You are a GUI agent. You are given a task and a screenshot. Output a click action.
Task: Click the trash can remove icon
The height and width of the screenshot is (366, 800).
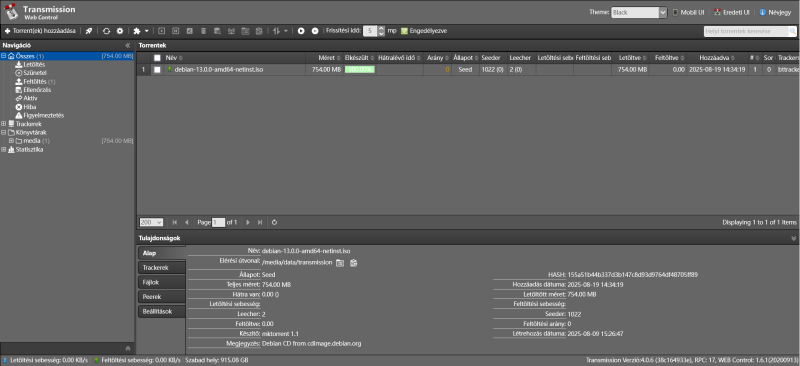204,31
